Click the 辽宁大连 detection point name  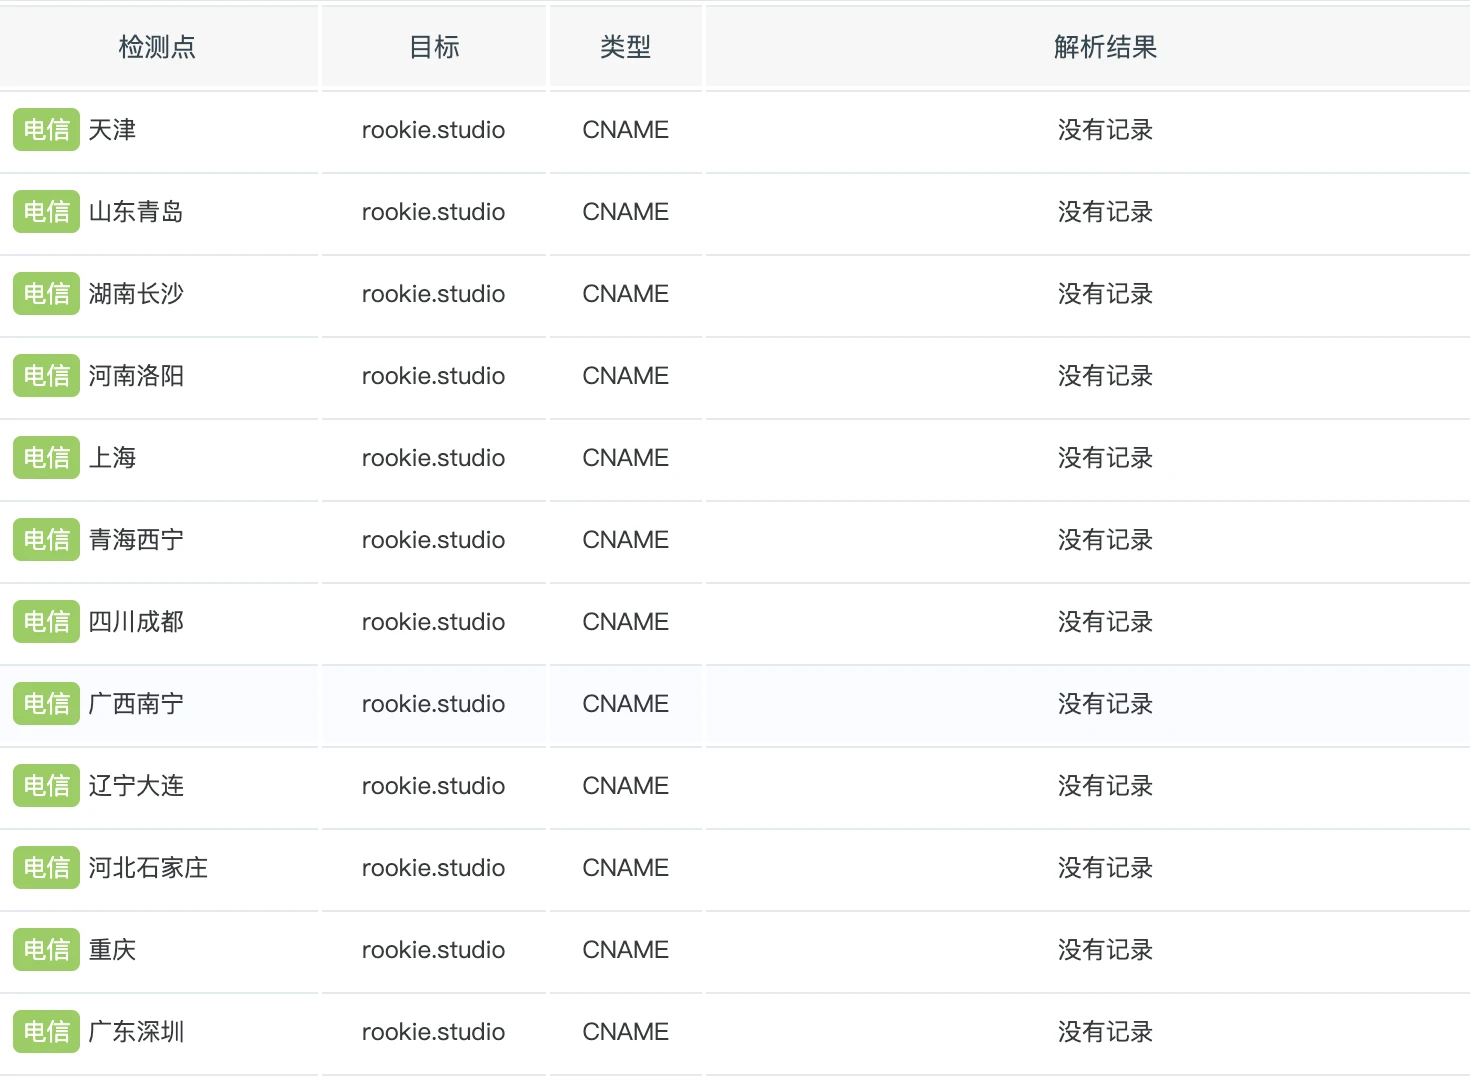tap(136, 786)
